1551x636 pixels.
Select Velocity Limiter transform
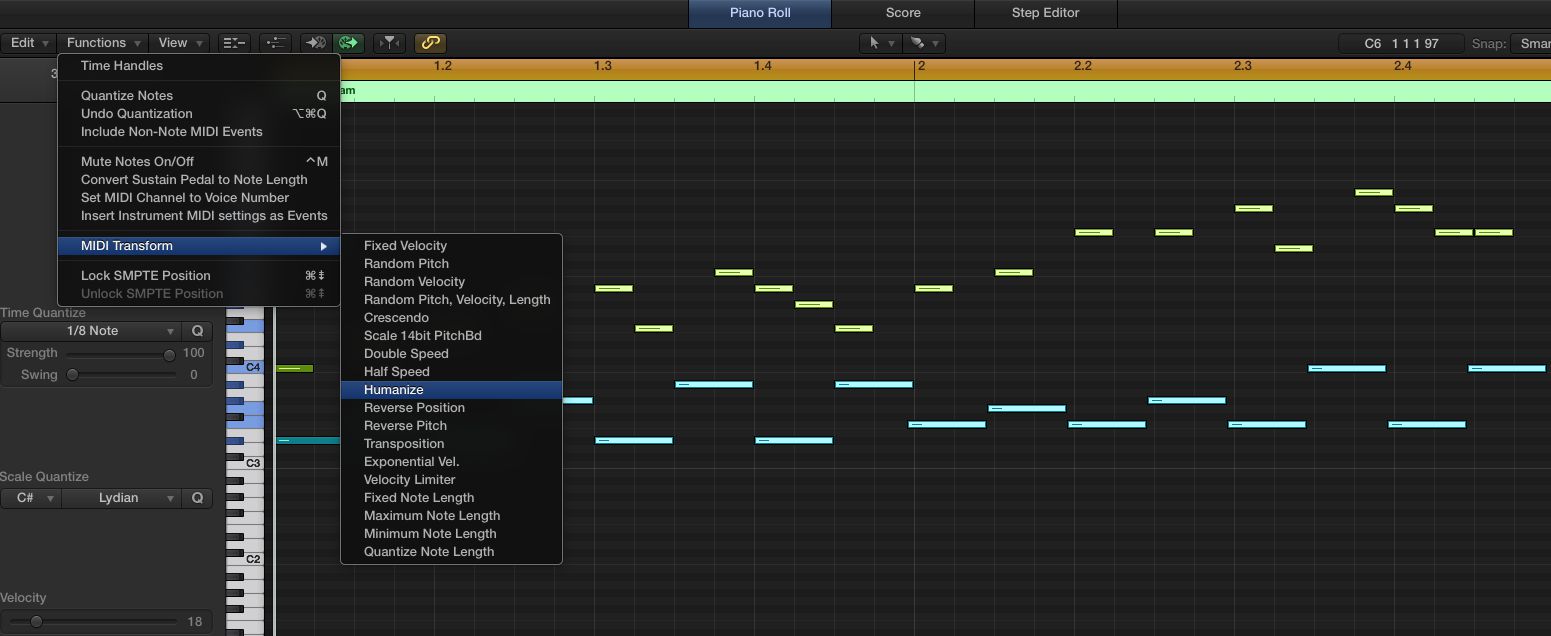click(x=451, y=480)
